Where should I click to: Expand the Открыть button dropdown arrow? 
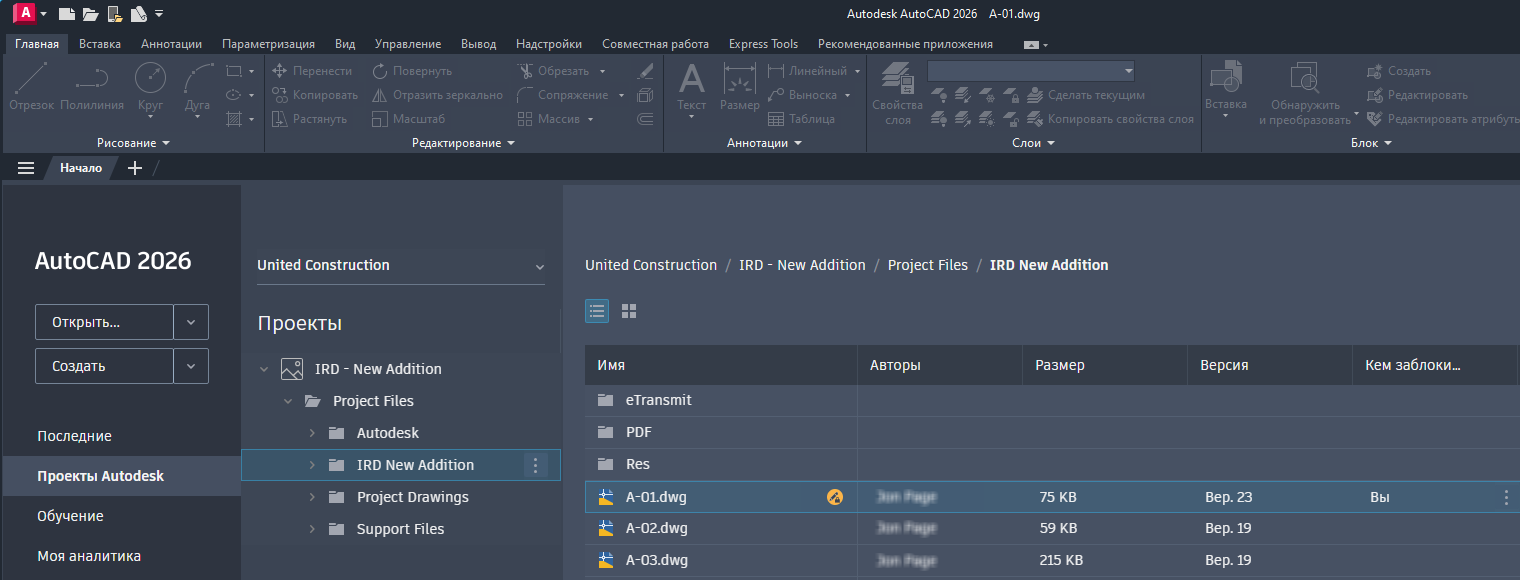click(x=191, y=322)
